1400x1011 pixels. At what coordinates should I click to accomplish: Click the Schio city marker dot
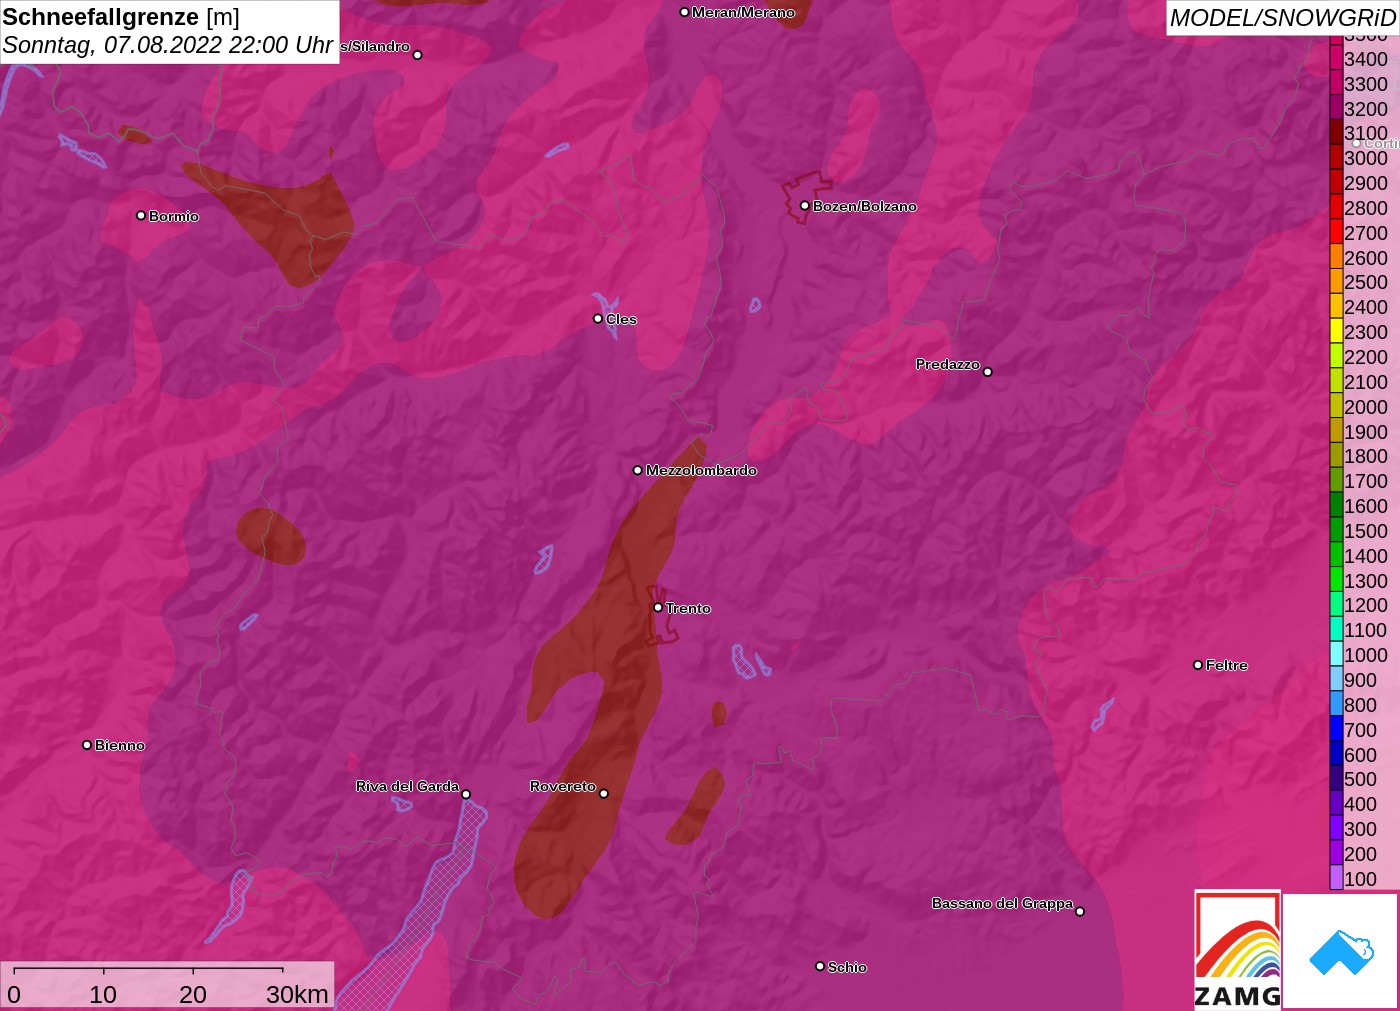point(820,966)
